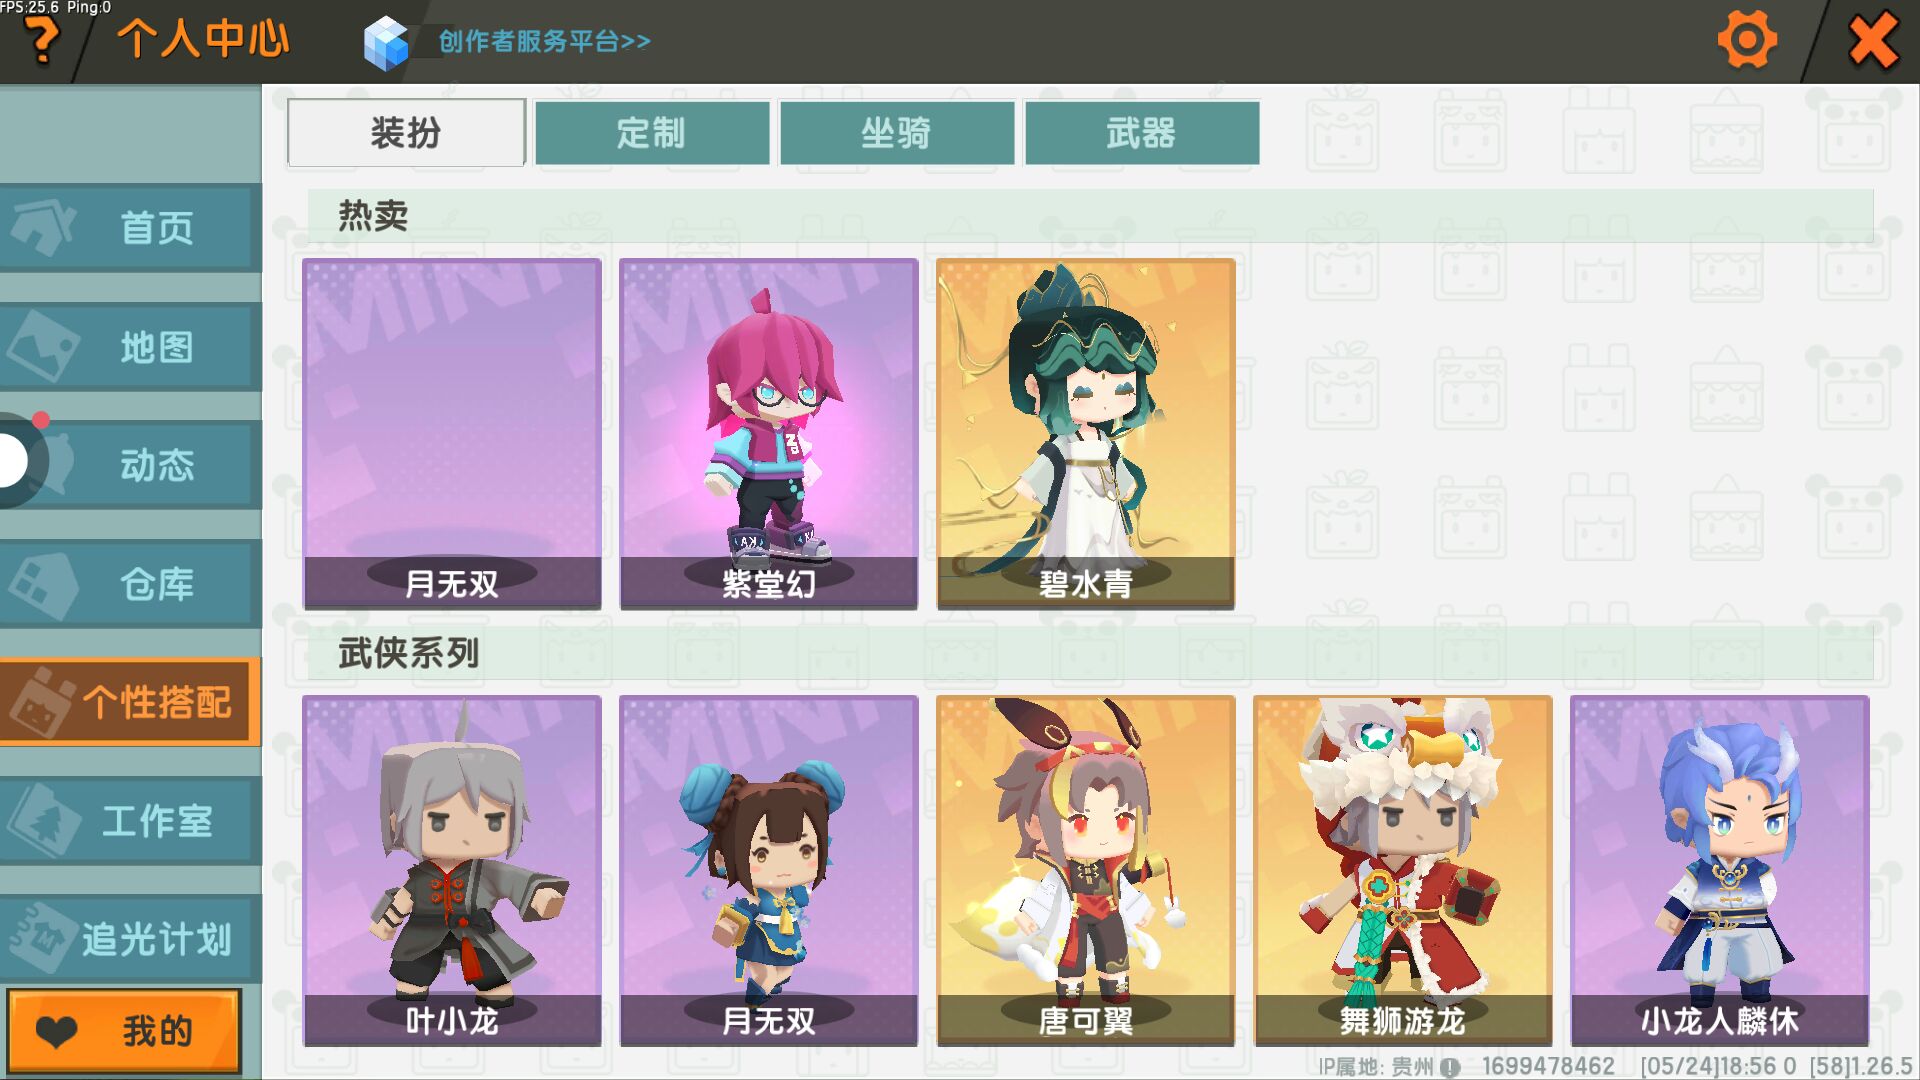Screen dimensions: 1920x1080
Task: Open the 武器 tab
Action: [1142, 132]
